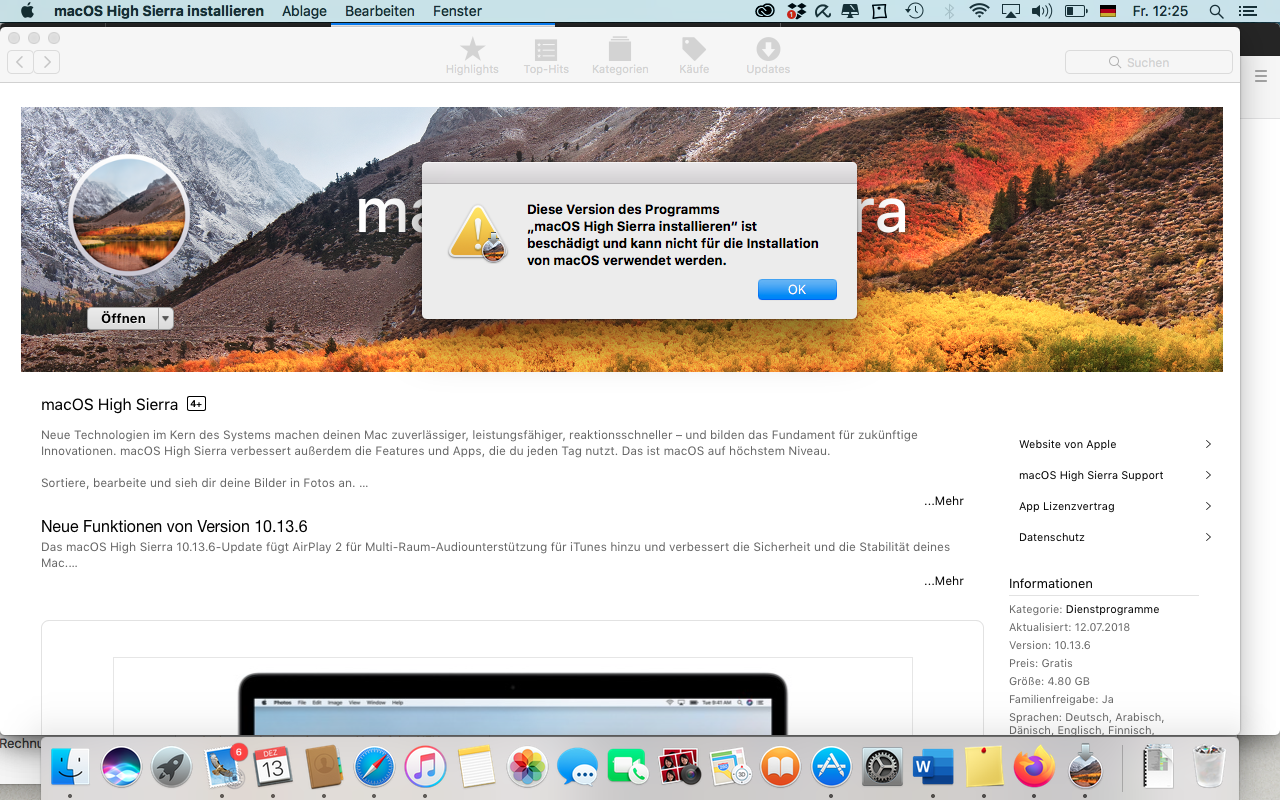Click the MacBook screenshot preview image

pos(512,696)
